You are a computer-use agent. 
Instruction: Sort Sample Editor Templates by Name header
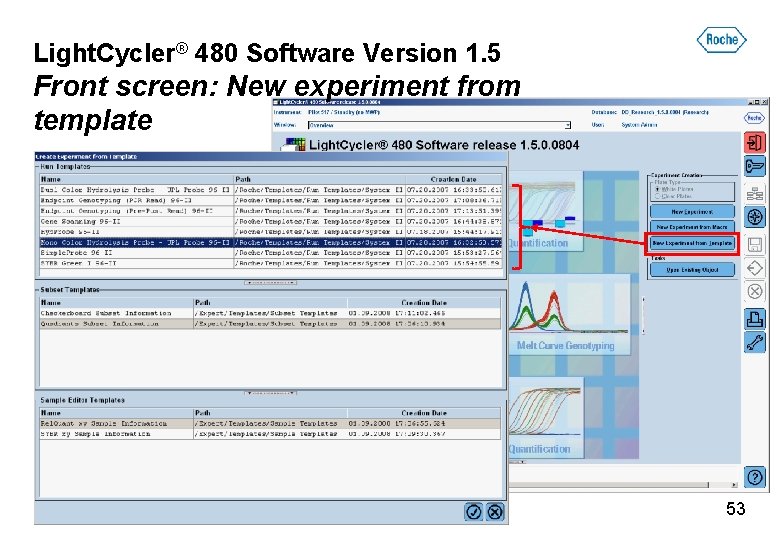click(116, 413)
